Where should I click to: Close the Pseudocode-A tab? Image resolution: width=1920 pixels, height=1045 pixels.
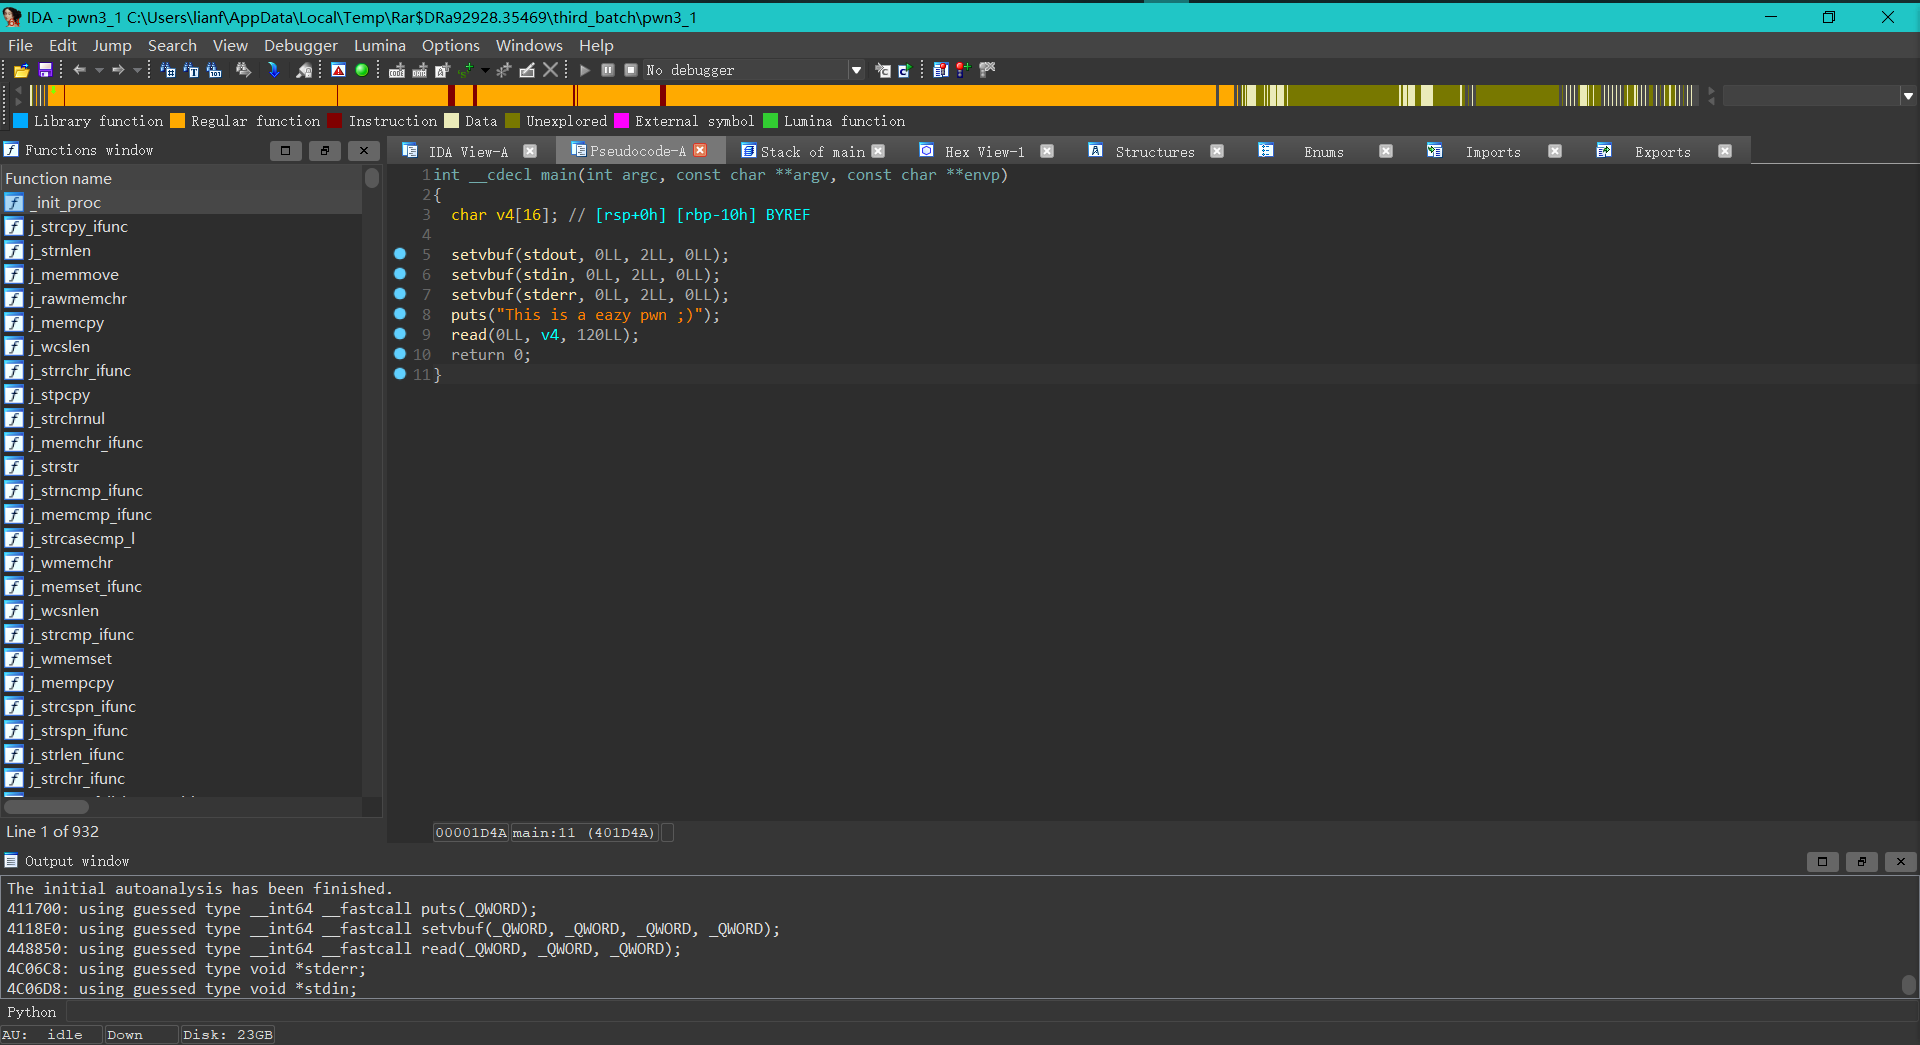click(701, 150)
